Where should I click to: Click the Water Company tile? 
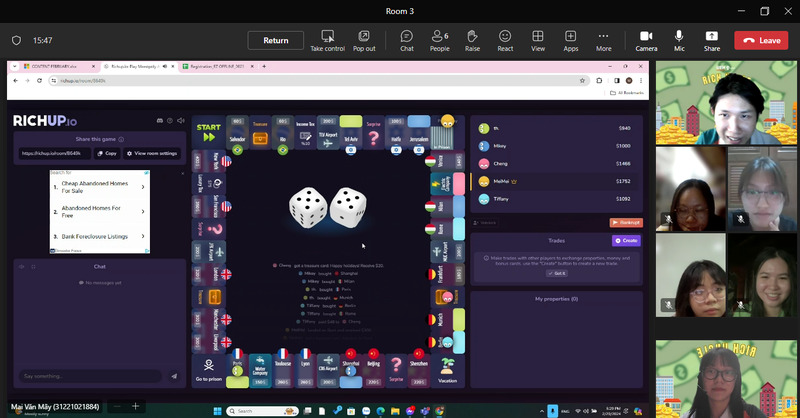260,371
